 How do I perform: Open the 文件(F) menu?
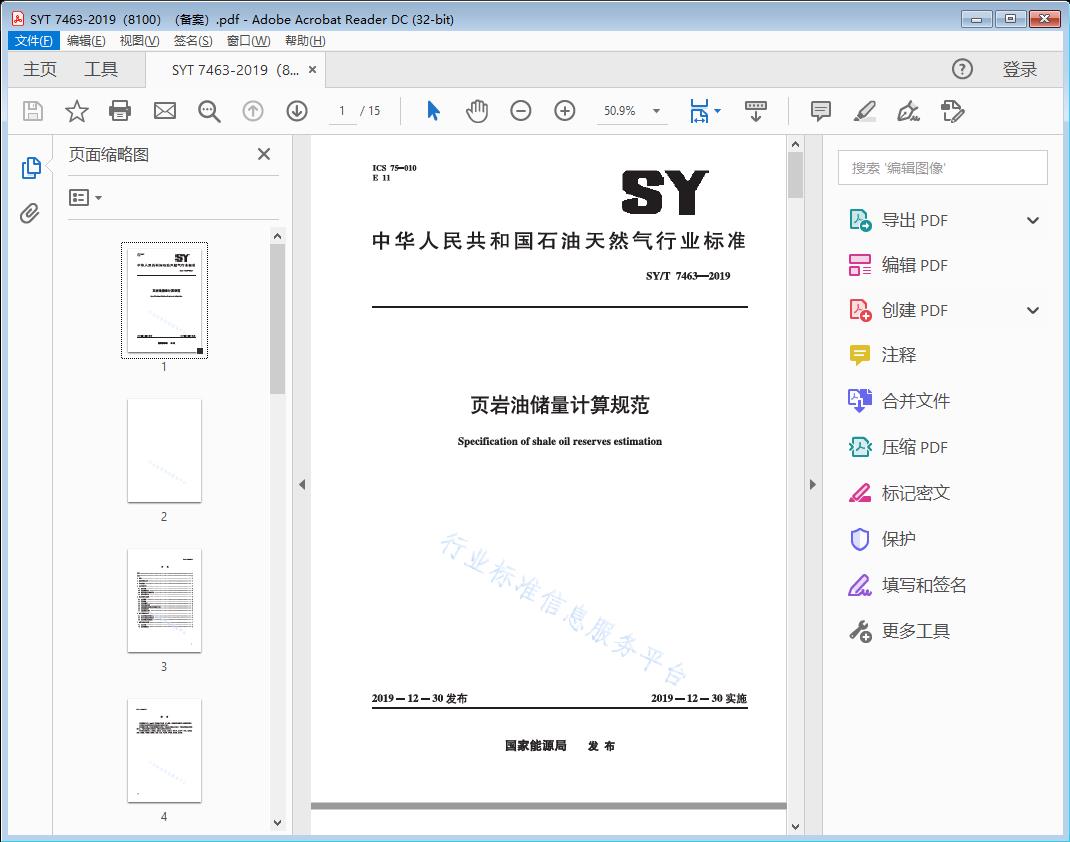[34, 41]
